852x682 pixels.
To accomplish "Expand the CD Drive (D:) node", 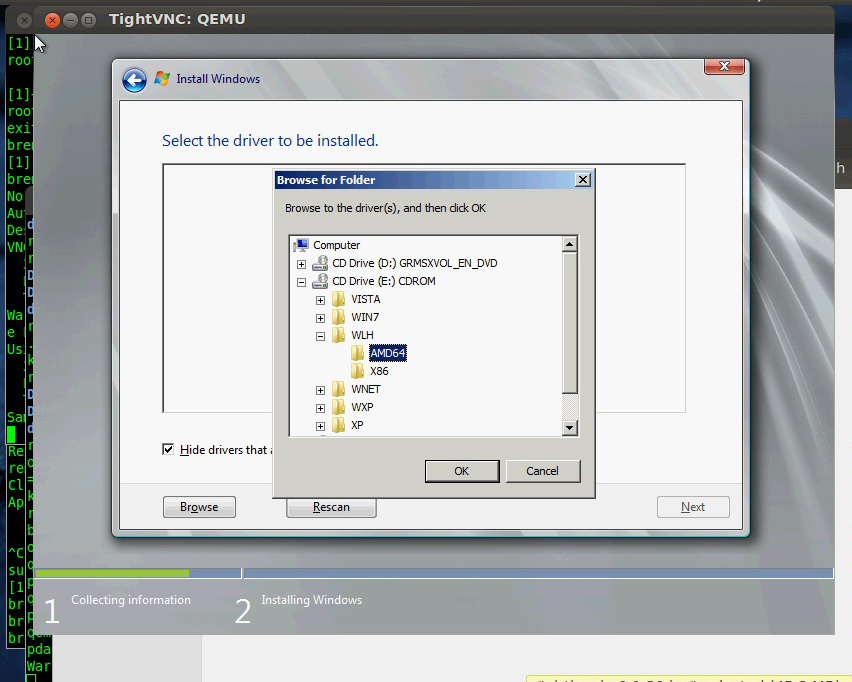I will 302,264.
